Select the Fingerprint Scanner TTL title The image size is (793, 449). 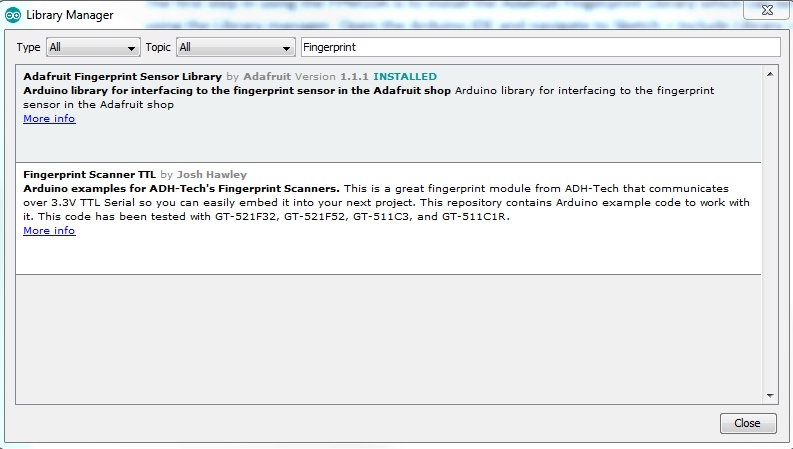pyautogui.click(x=90, y=174)
